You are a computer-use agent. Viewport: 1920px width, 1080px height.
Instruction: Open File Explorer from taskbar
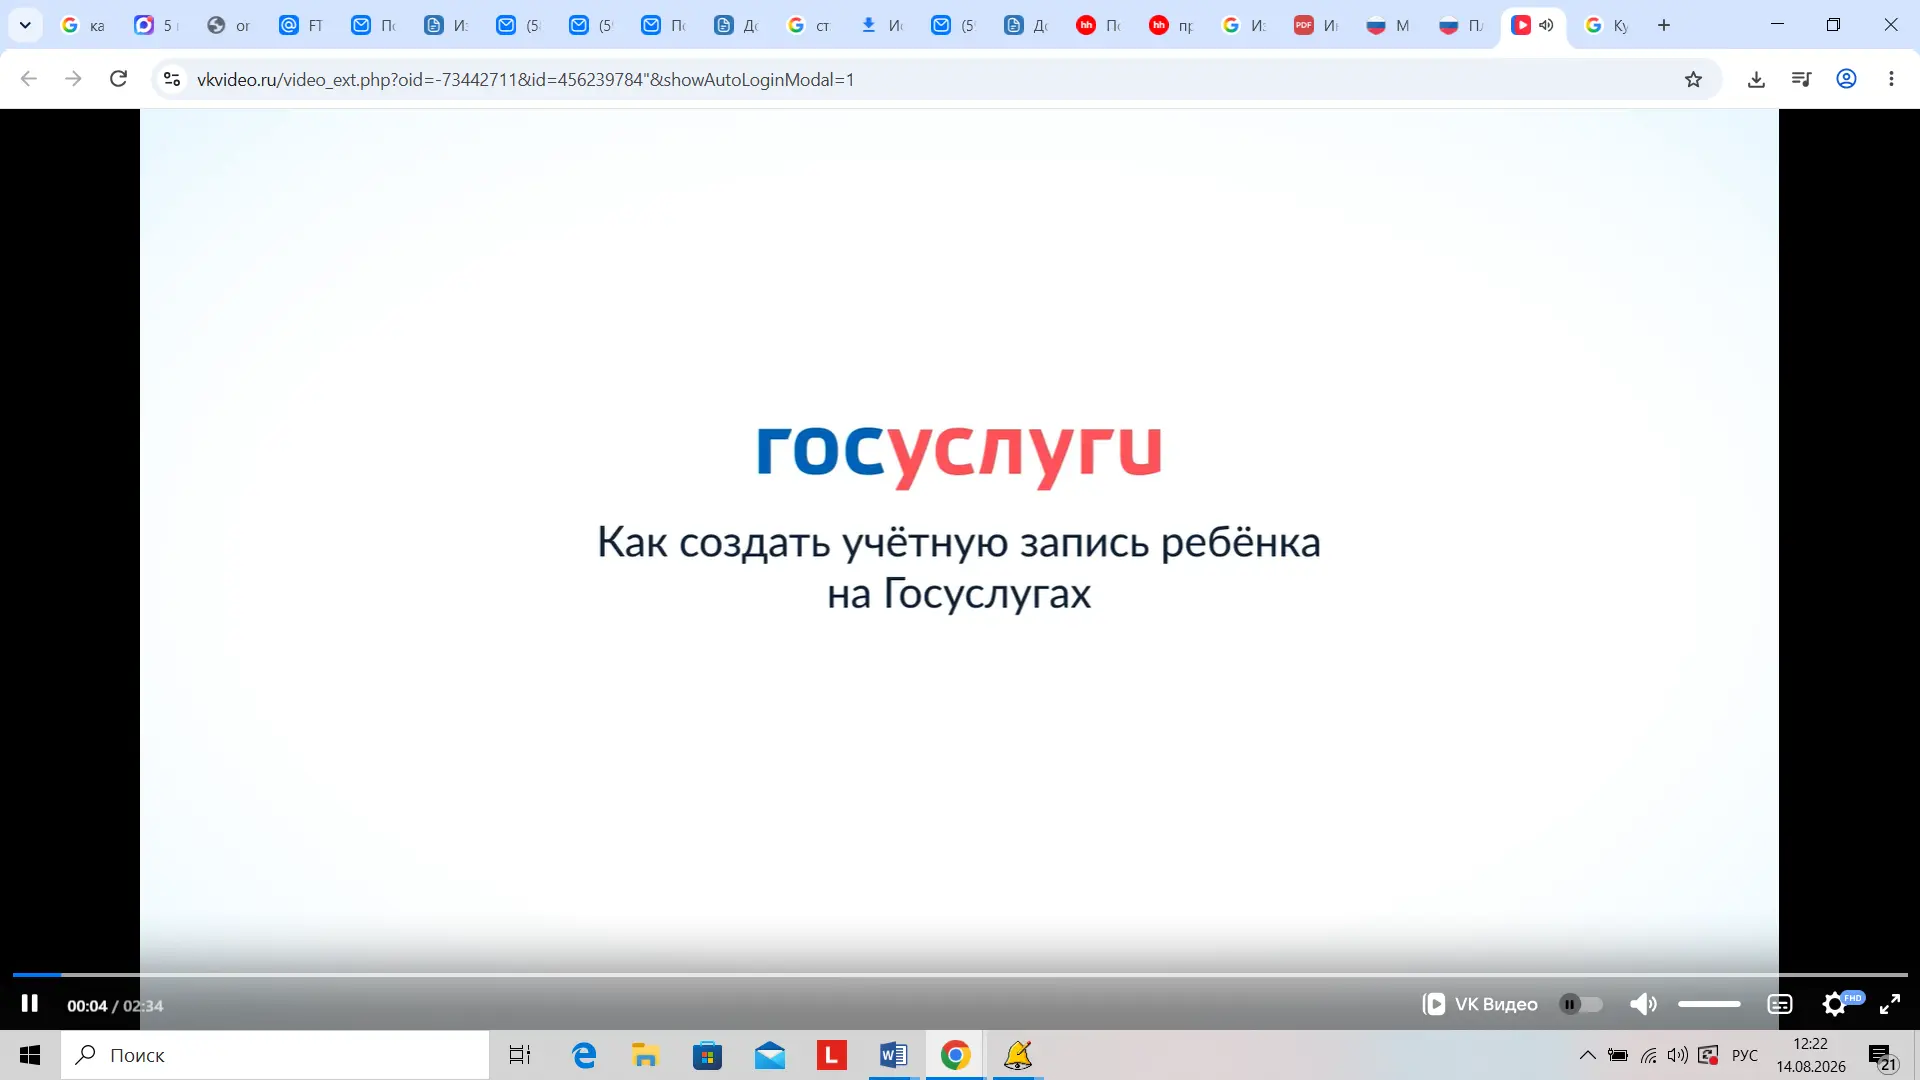645,1055
